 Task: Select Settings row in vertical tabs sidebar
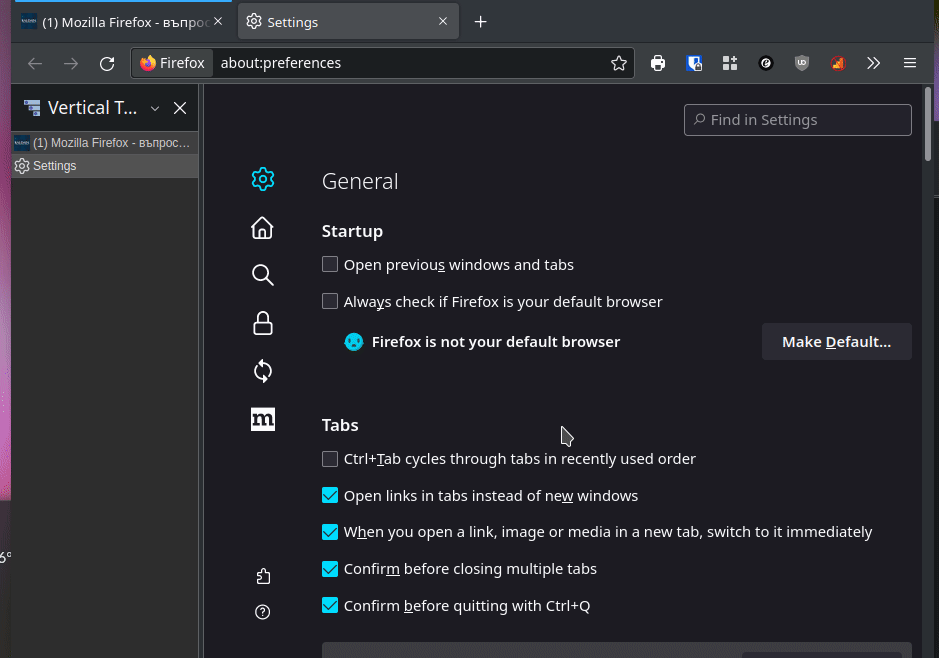[x=105, y=166]
